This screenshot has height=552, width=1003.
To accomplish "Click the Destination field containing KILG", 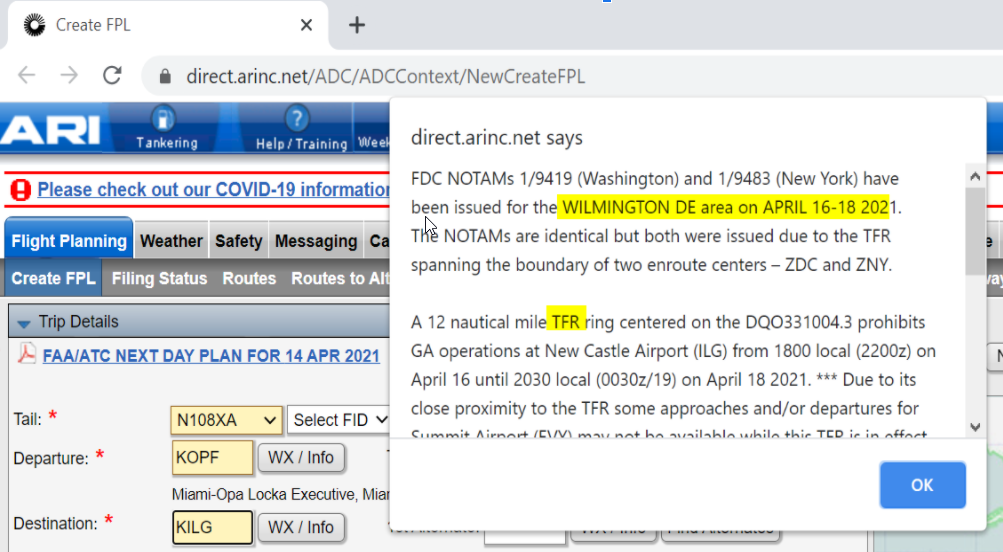I will pos(212,527).
